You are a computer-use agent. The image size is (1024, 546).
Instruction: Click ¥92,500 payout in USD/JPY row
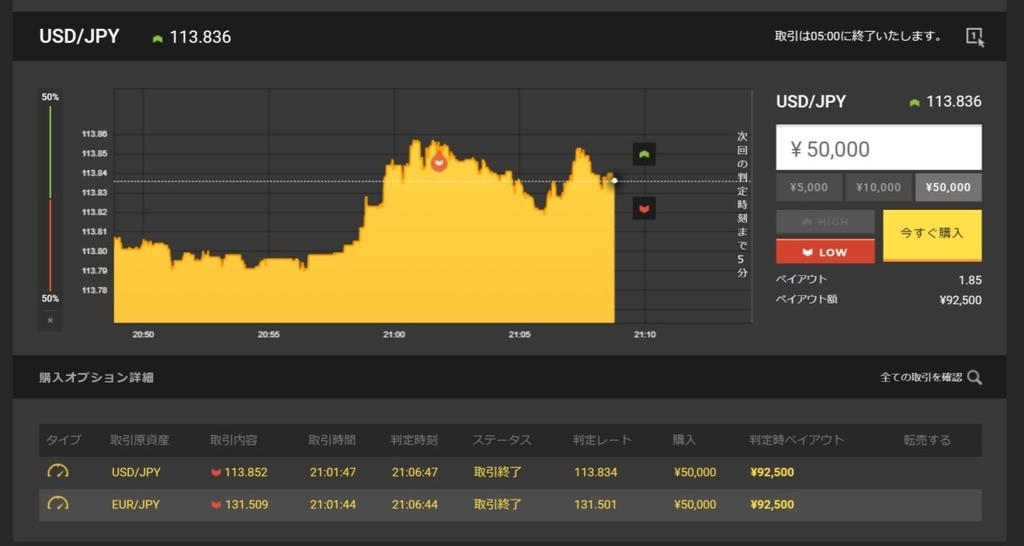(x=773, y=472)
